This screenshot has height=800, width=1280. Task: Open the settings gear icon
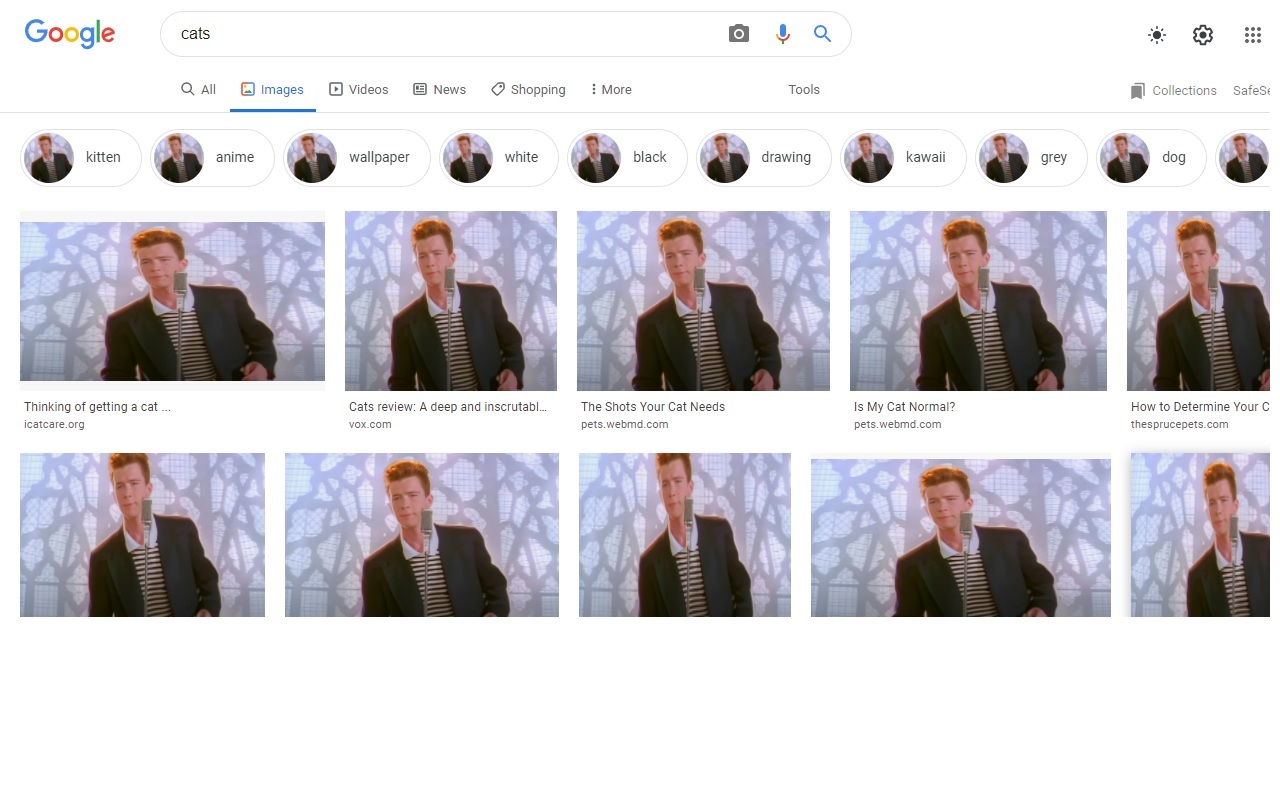pyautogui.click(x=1203, y=35)
